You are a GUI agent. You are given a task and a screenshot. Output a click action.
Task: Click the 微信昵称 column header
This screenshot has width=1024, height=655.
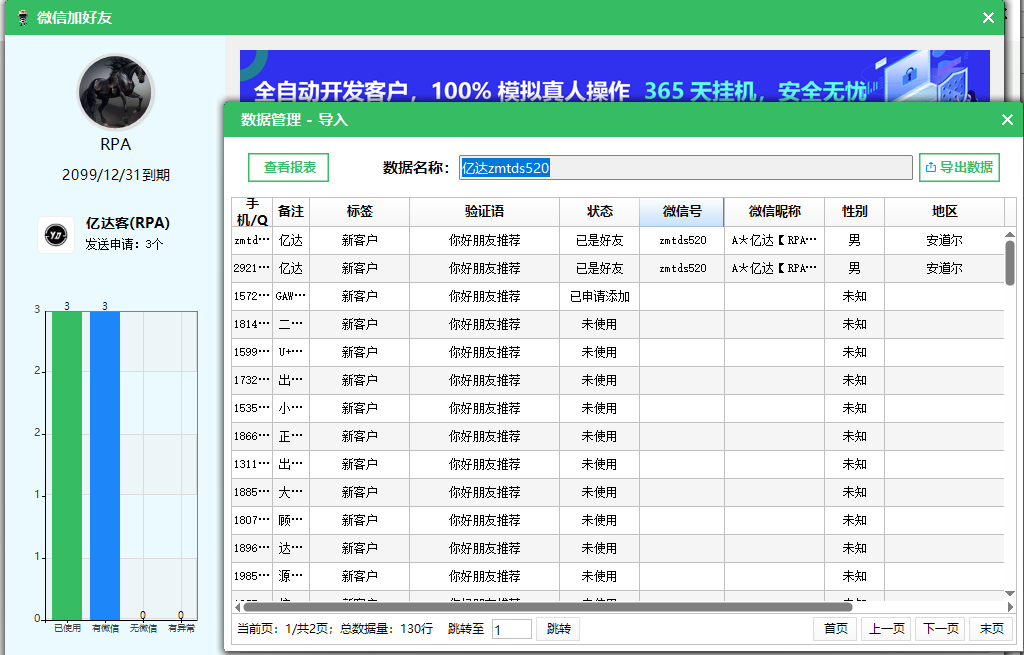point(775,212)
